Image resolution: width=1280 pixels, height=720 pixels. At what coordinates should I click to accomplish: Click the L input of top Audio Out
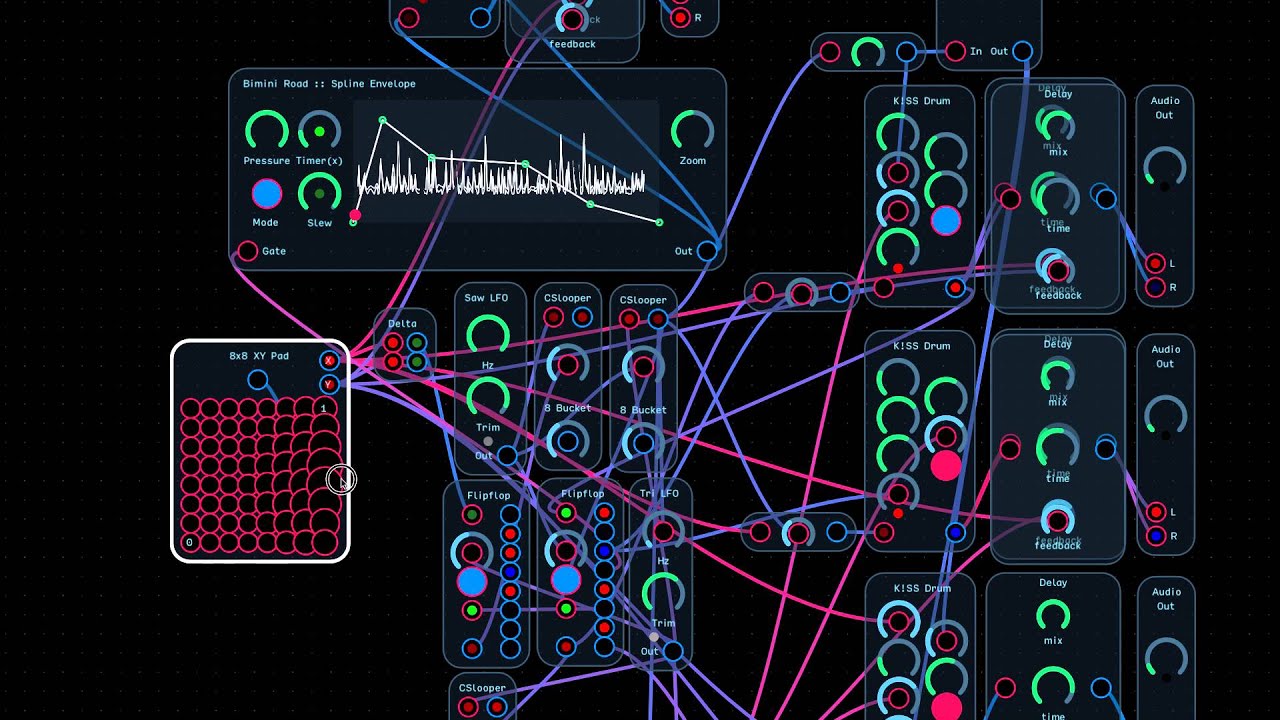click(1156, 264)
